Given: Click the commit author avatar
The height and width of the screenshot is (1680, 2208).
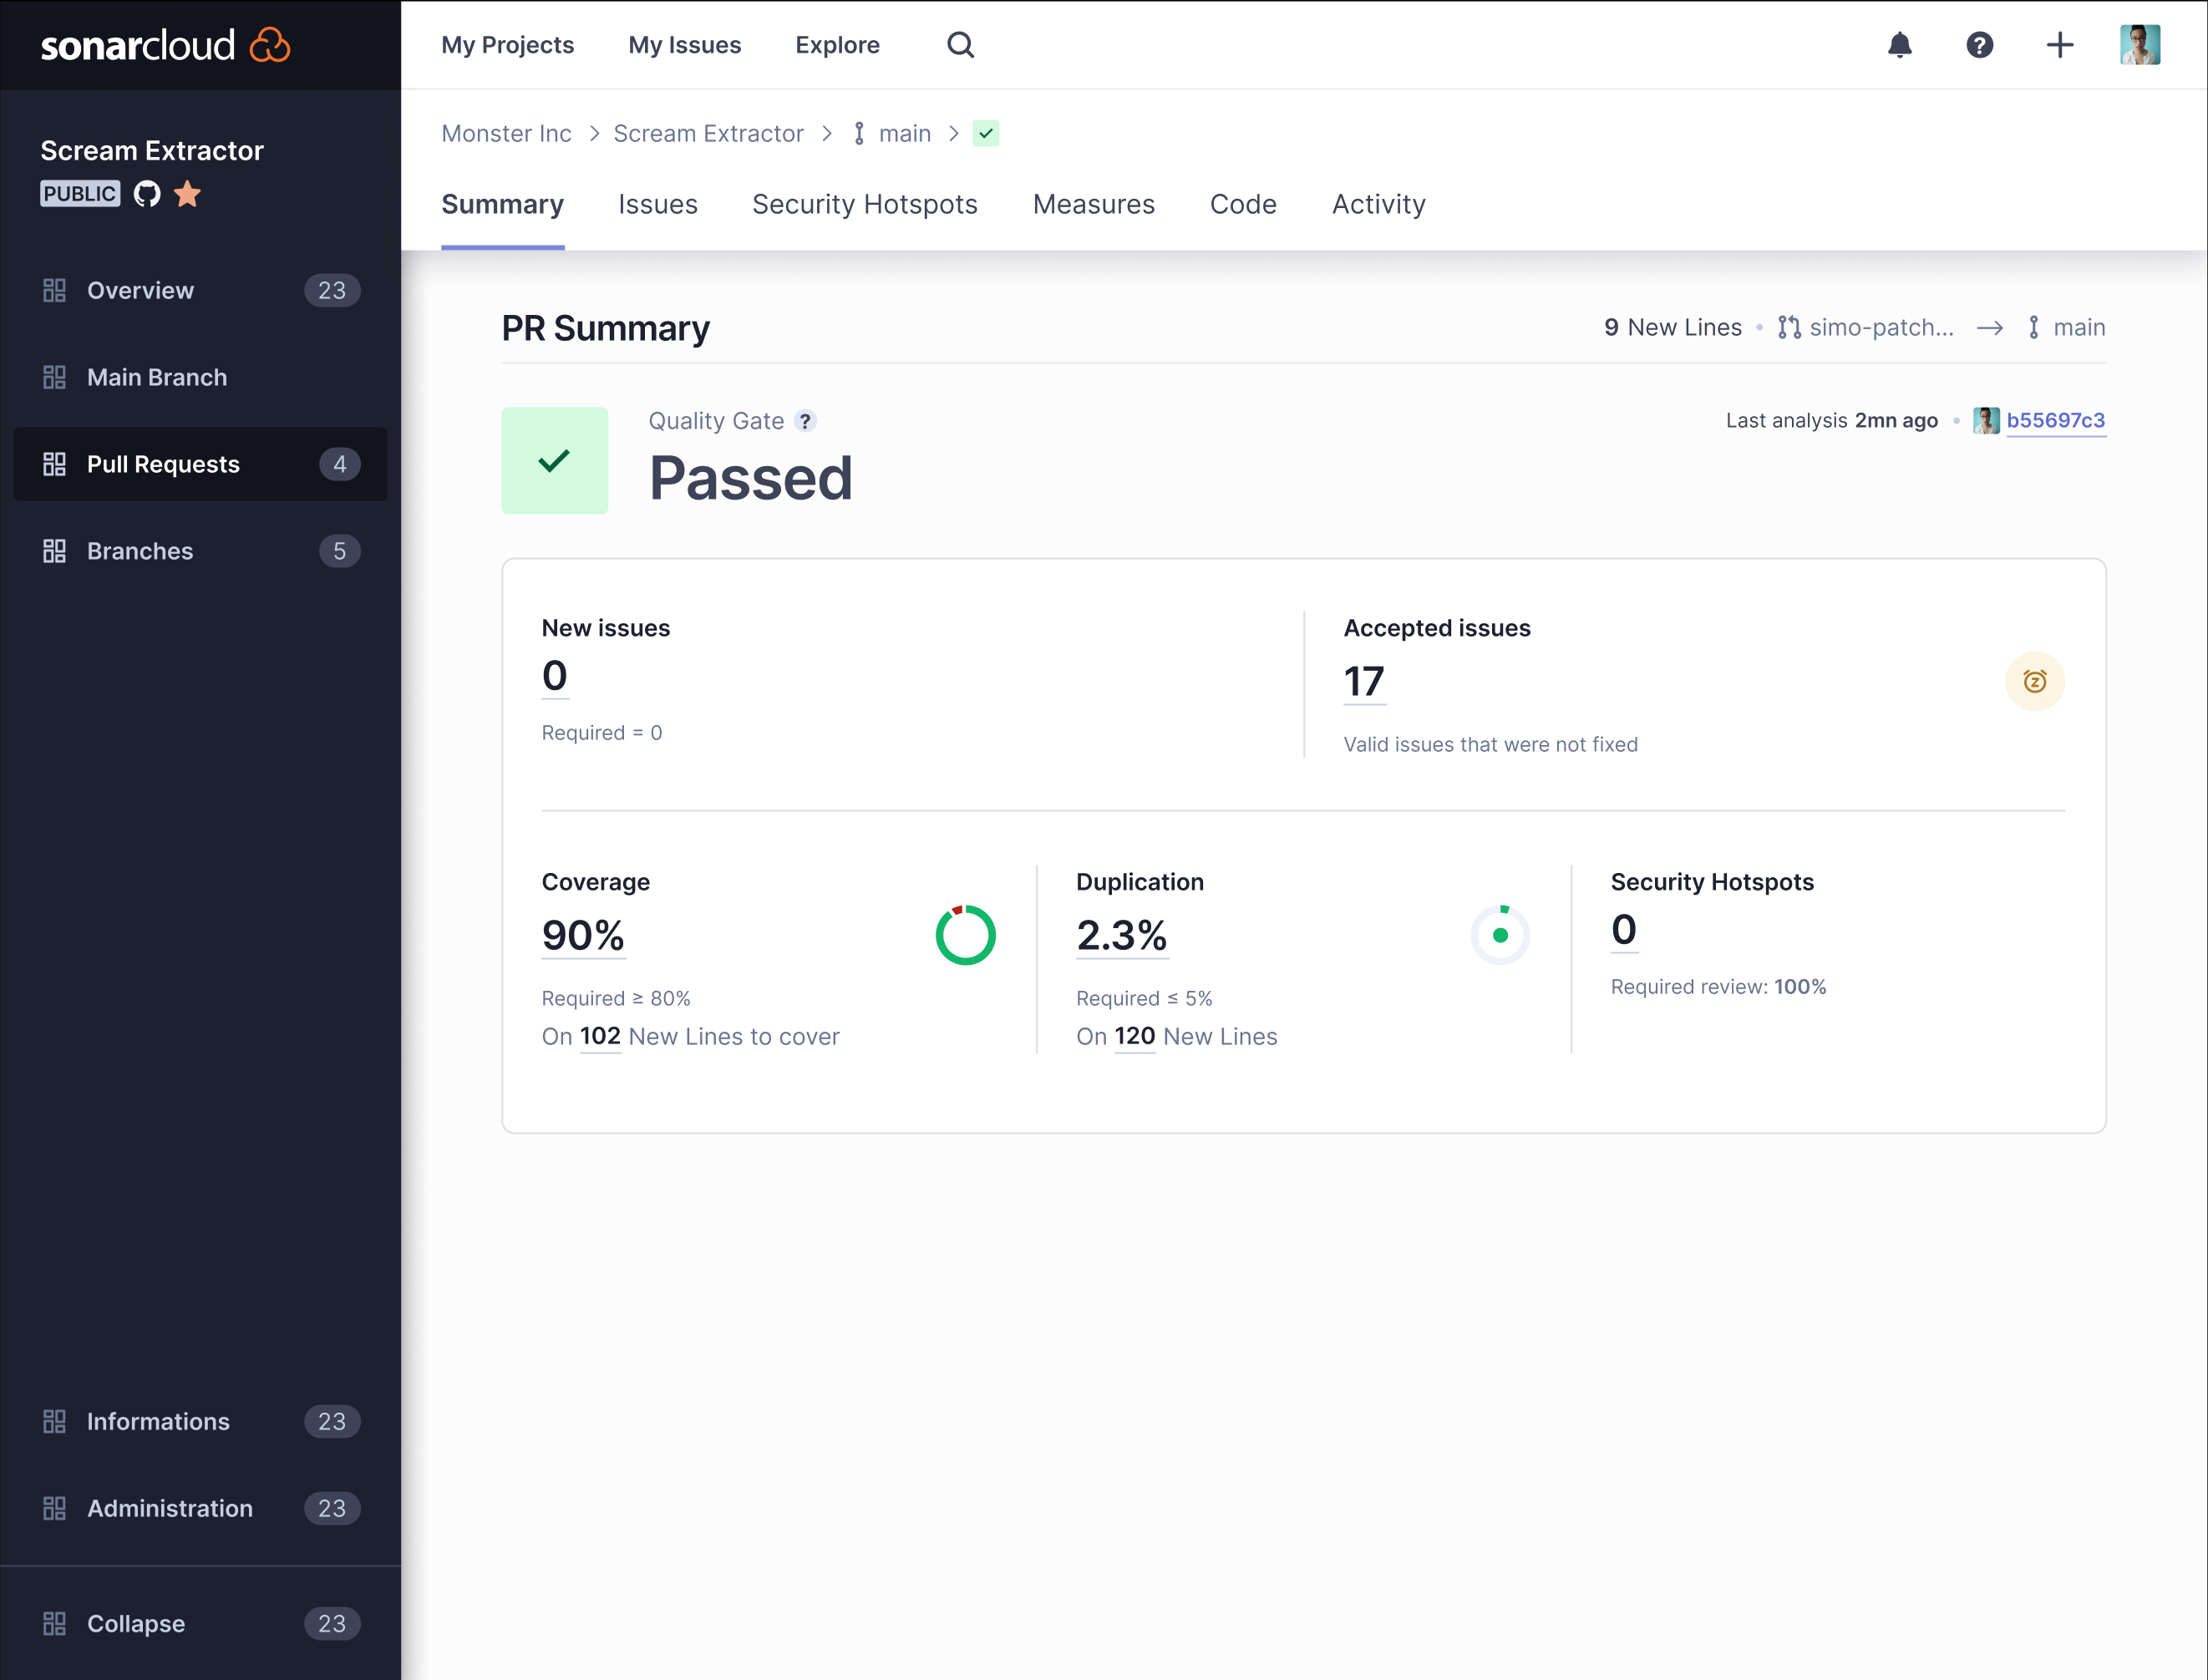Looking at the screenshot, I should pos(1986,420).
